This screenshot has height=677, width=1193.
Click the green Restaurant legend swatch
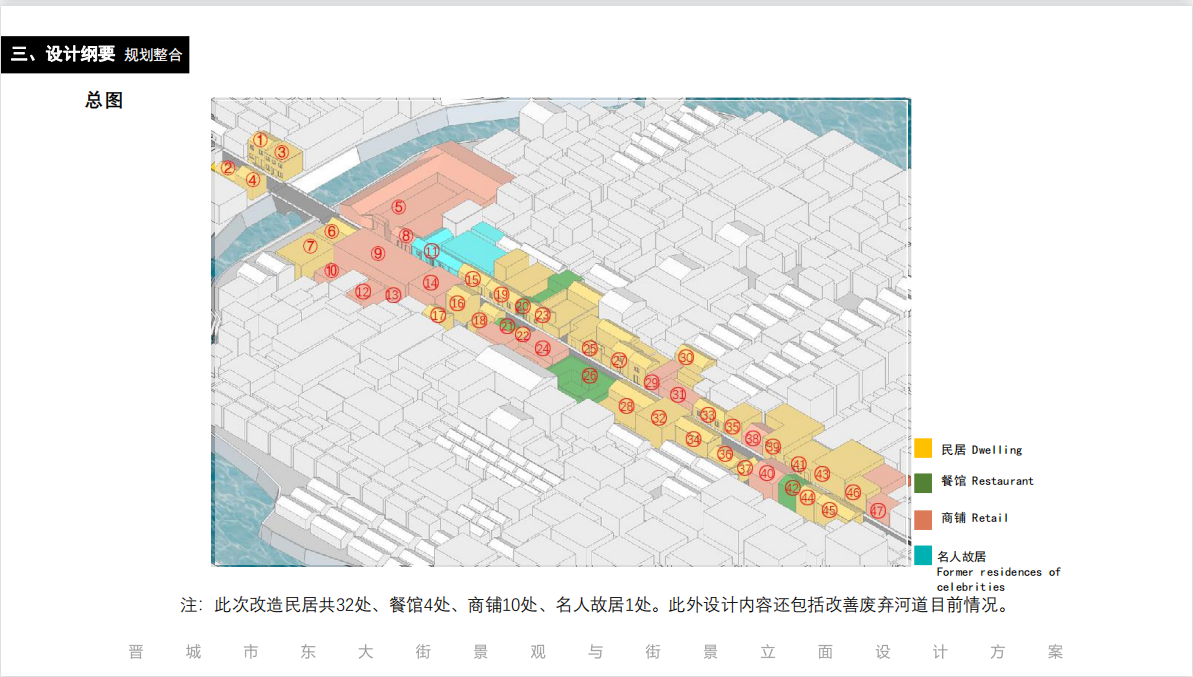click(923, 482)
